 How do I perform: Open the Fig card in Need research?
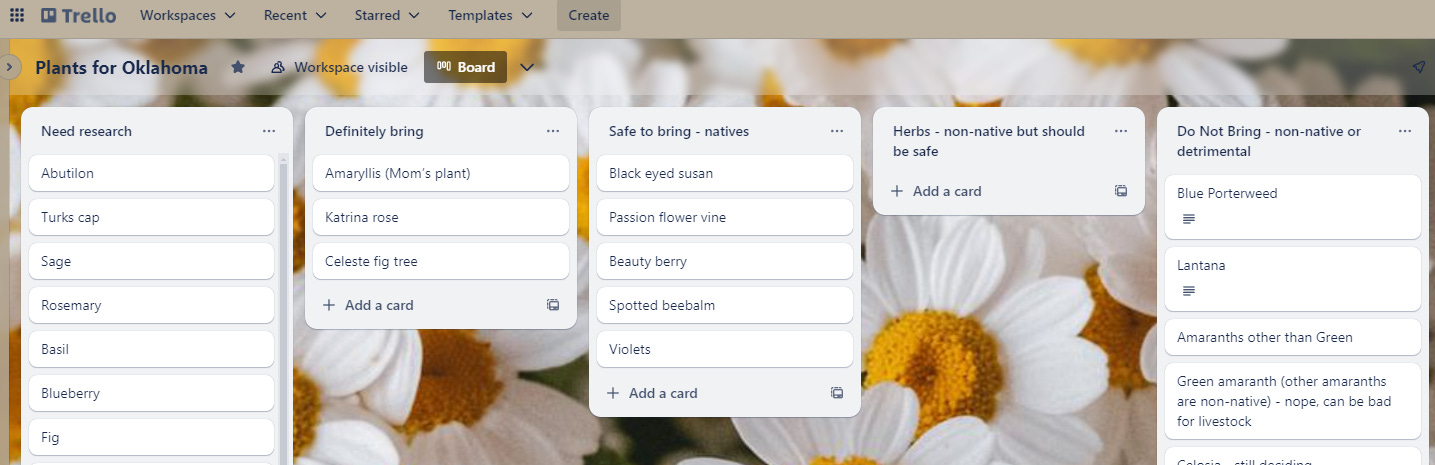(151, 437)
